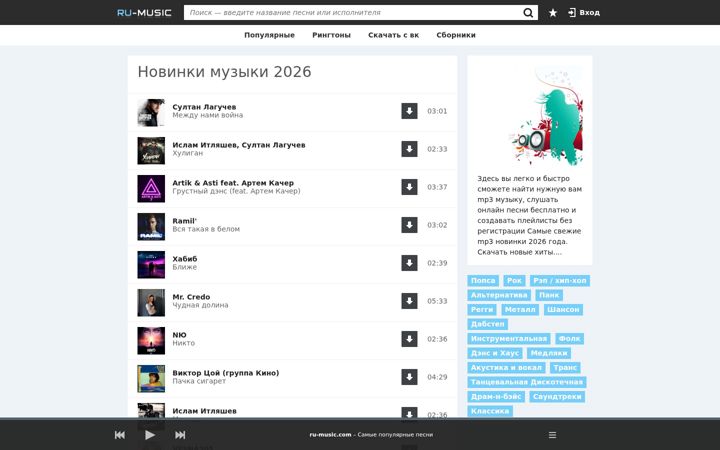The width and height of the screenshot is (720, 450).
Task: Open the Инструментальная genre tag
Action: pos(509,339)
